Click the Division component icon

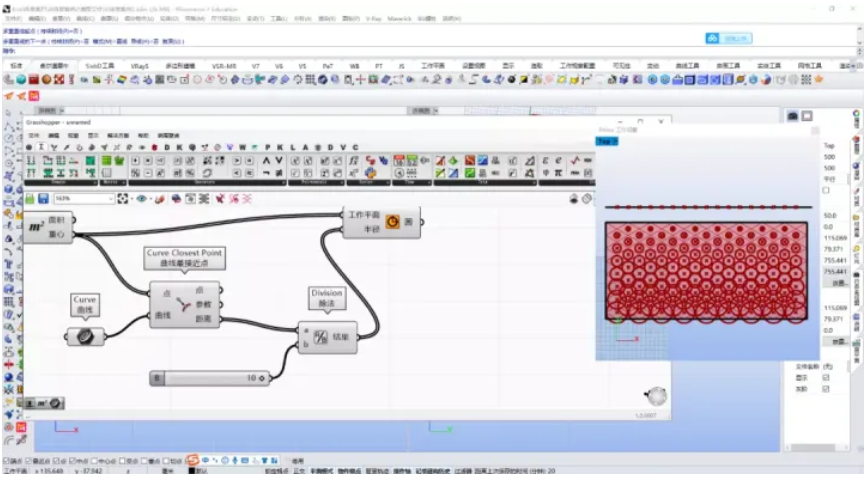pyautogui.click(x=322, y=337)
